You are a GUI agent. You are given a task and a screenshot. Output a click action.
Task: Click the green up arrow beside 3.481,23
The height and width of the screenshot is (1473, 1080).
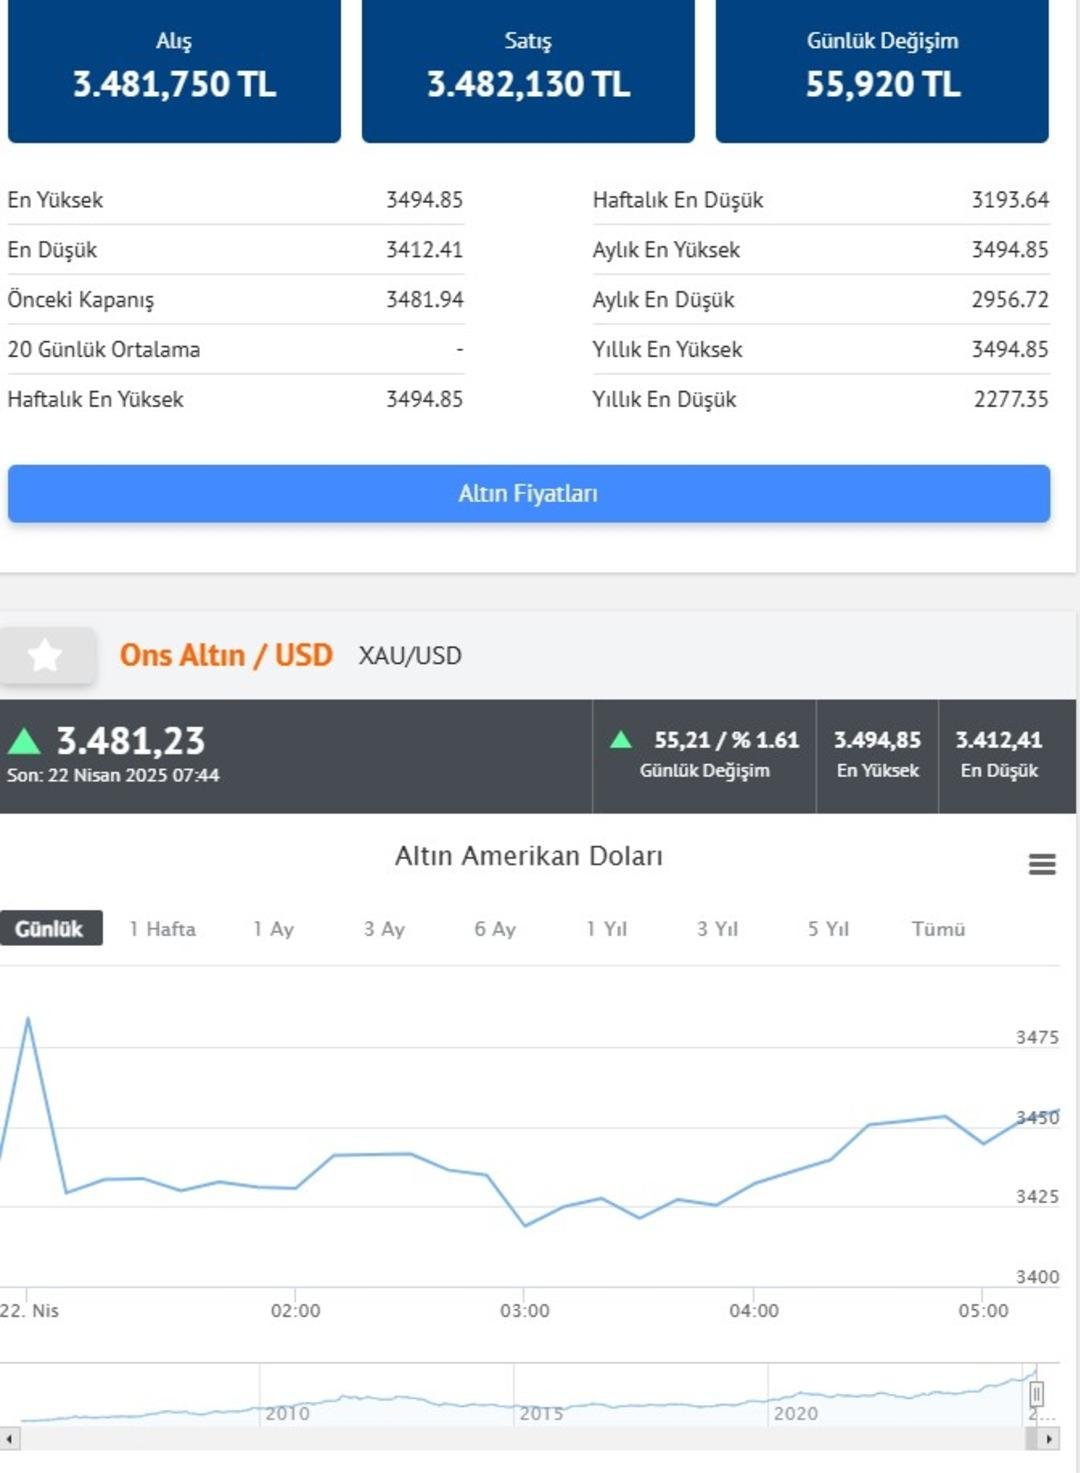[x=24, y=741]
